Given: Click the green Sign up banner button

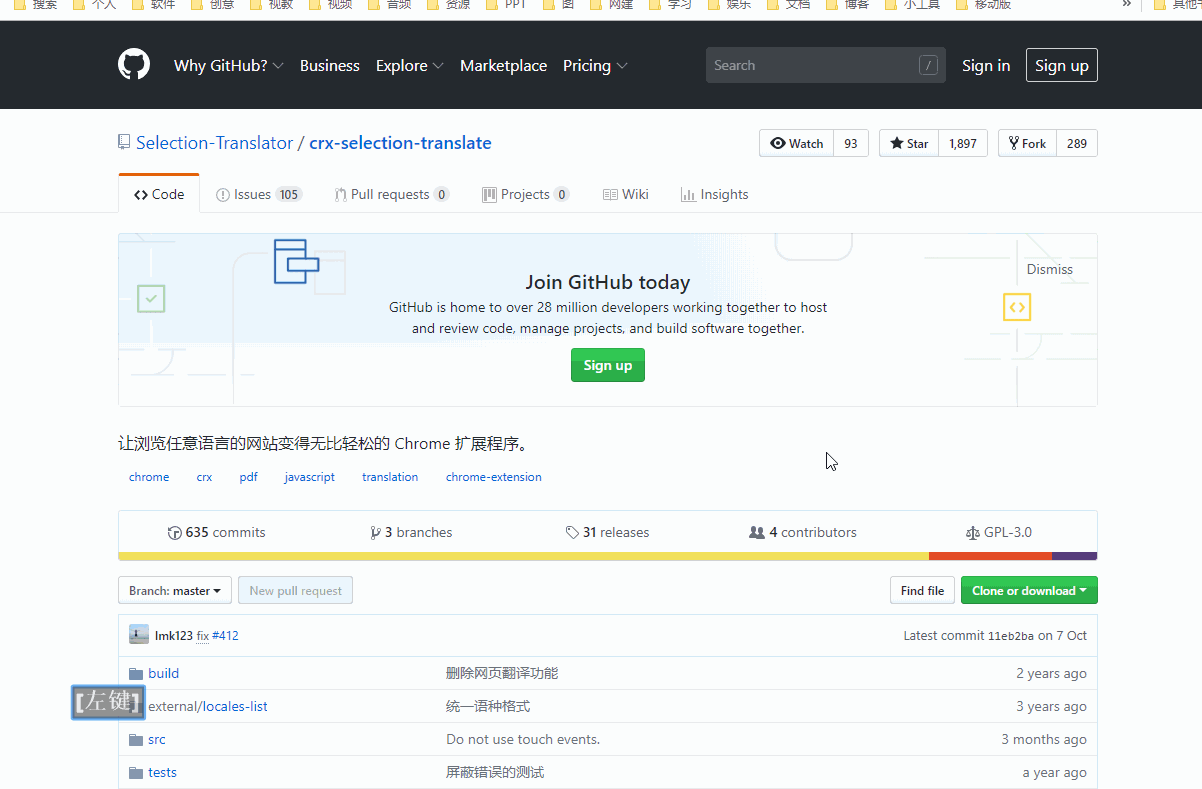Looking at the screenshot, I should pos(608,365).
